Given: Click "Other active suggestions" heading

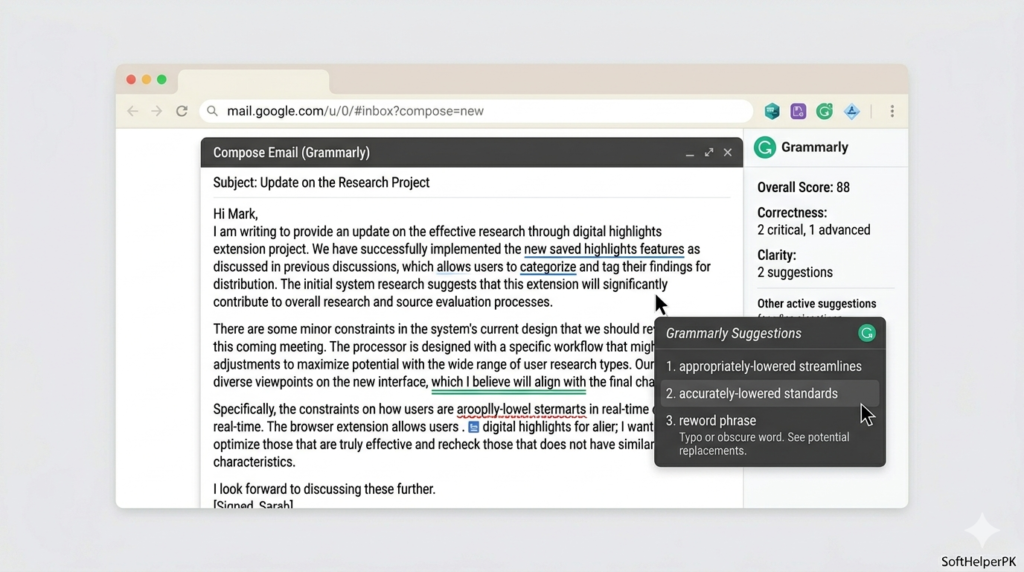Looking at the screenshot, I should click(816, 304).
